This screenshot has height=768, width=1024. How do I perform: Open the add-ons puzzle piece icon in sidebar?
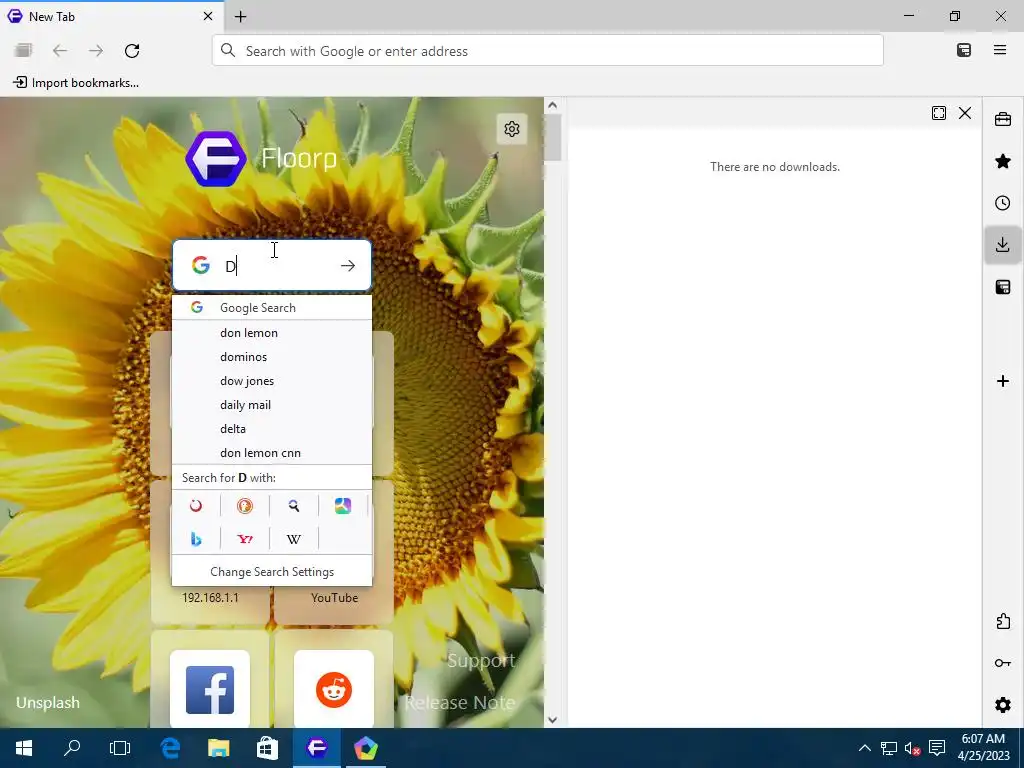point(1002,621)
